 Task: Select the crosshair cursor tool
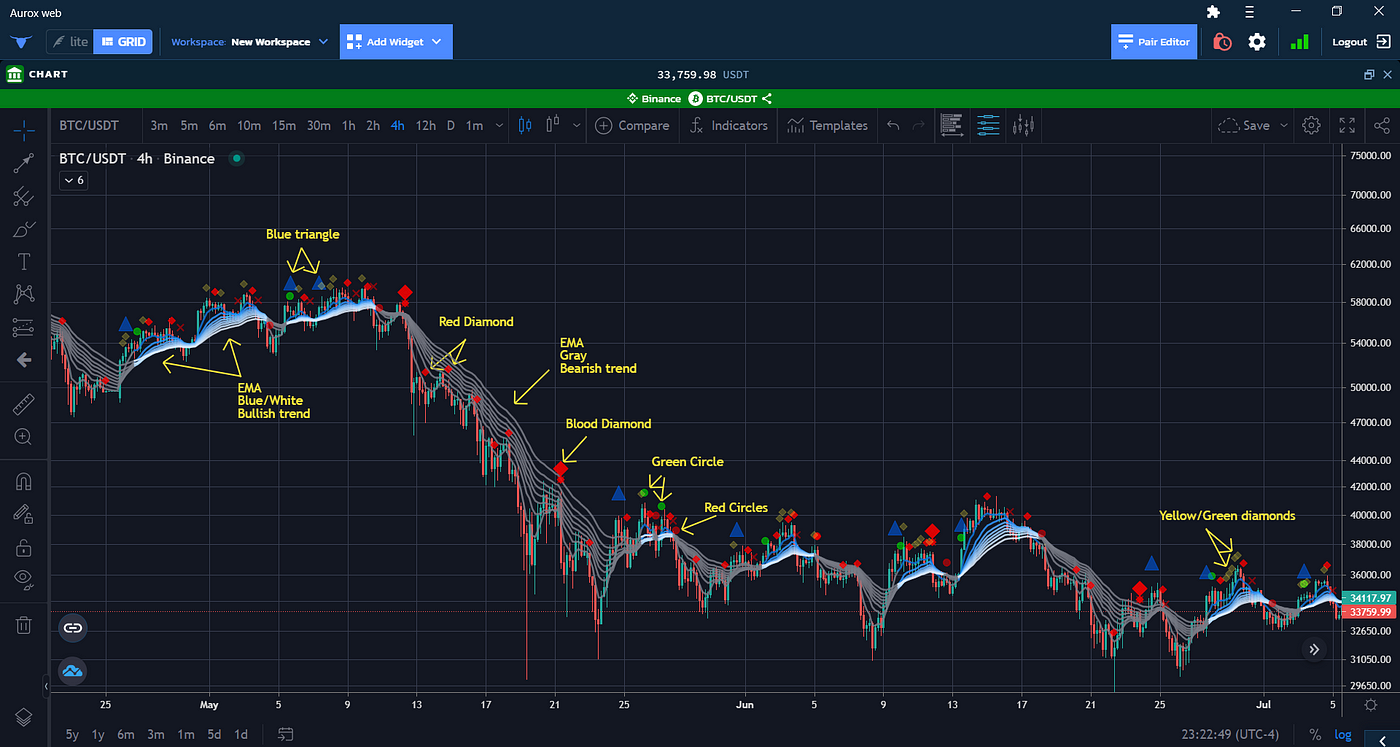click(24, 130)
